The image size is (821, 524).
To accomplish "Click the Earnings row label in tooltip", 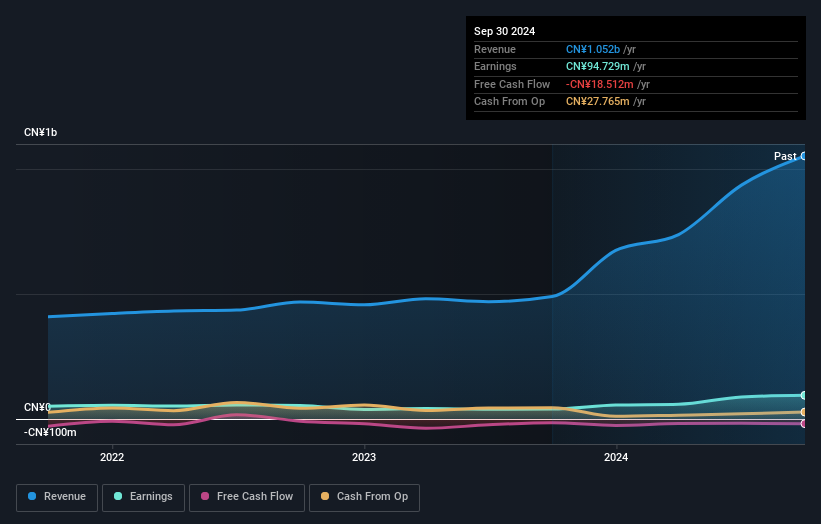I will tap(495, 66).
